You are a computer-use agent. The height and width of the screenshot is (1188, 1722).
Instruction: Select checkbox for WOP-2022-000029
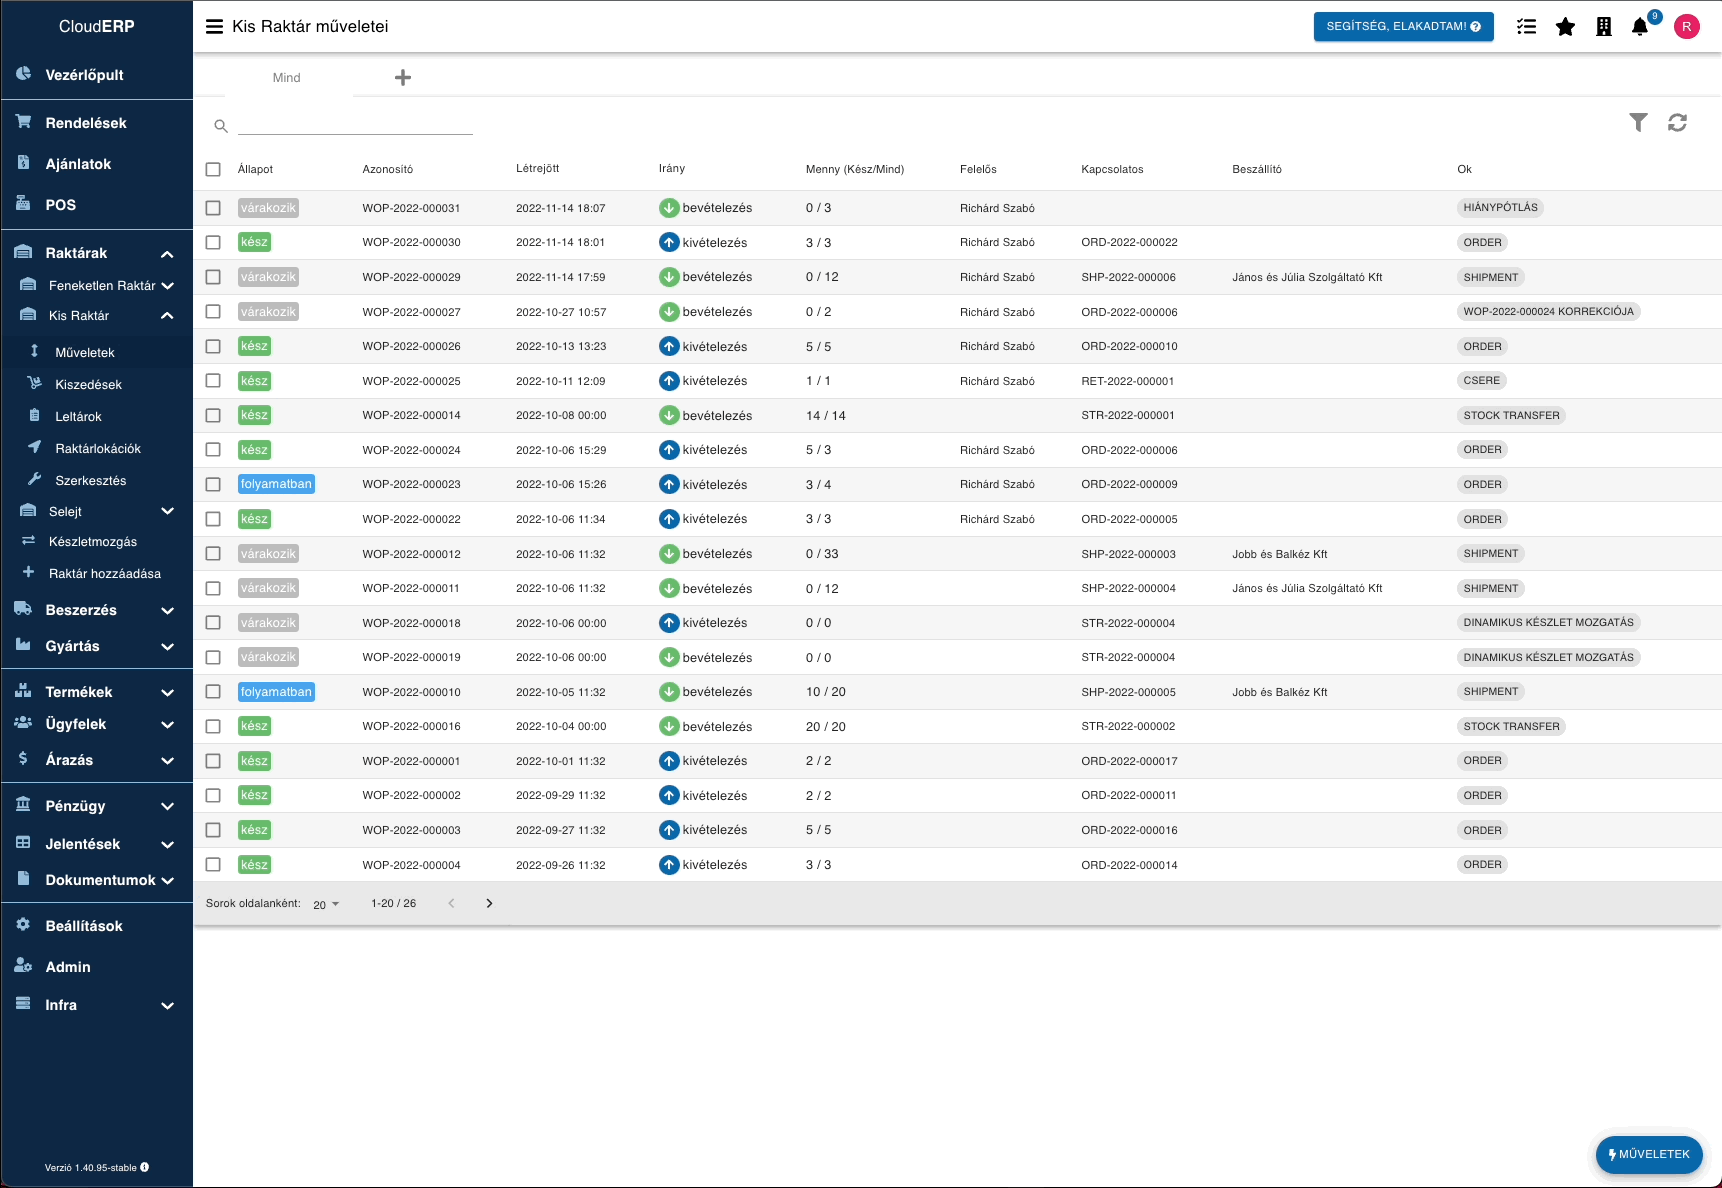click(213, 277)
